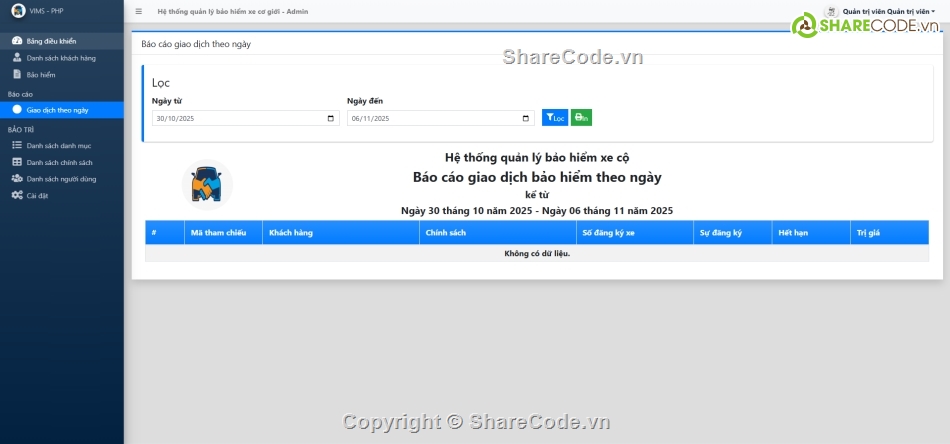
Task: Open calendar picker in Ngày đến field
Action: [525, 119]
